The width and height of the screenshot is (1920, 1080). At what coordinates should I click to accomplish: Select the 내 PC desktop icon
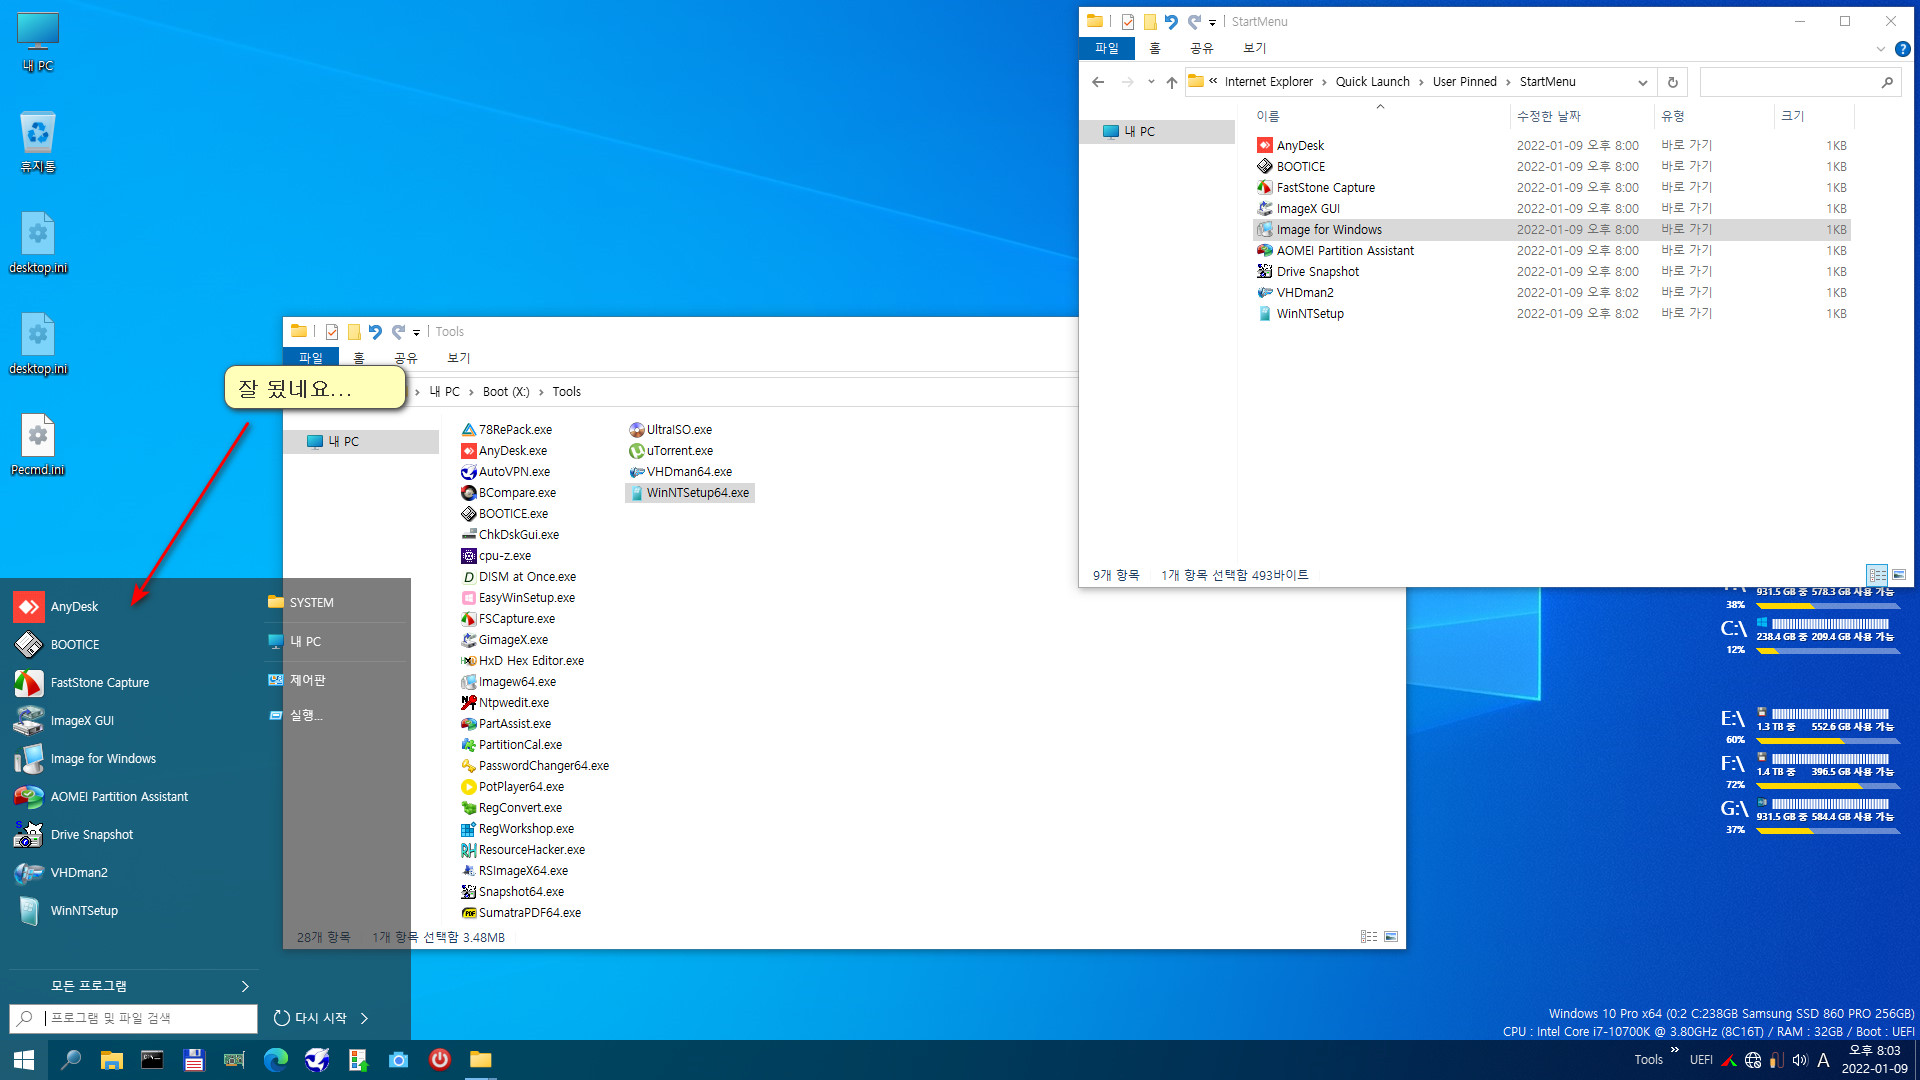(38, 42)
